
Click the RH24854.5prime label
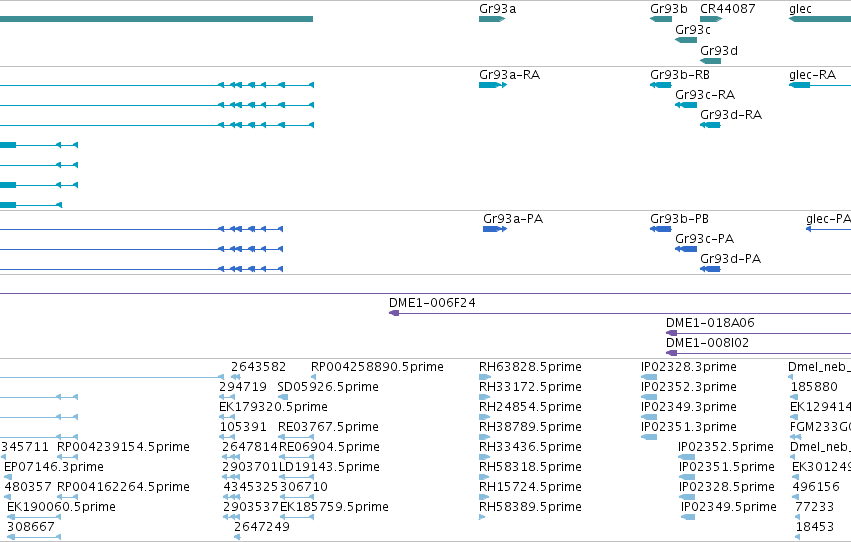point(530,407)
